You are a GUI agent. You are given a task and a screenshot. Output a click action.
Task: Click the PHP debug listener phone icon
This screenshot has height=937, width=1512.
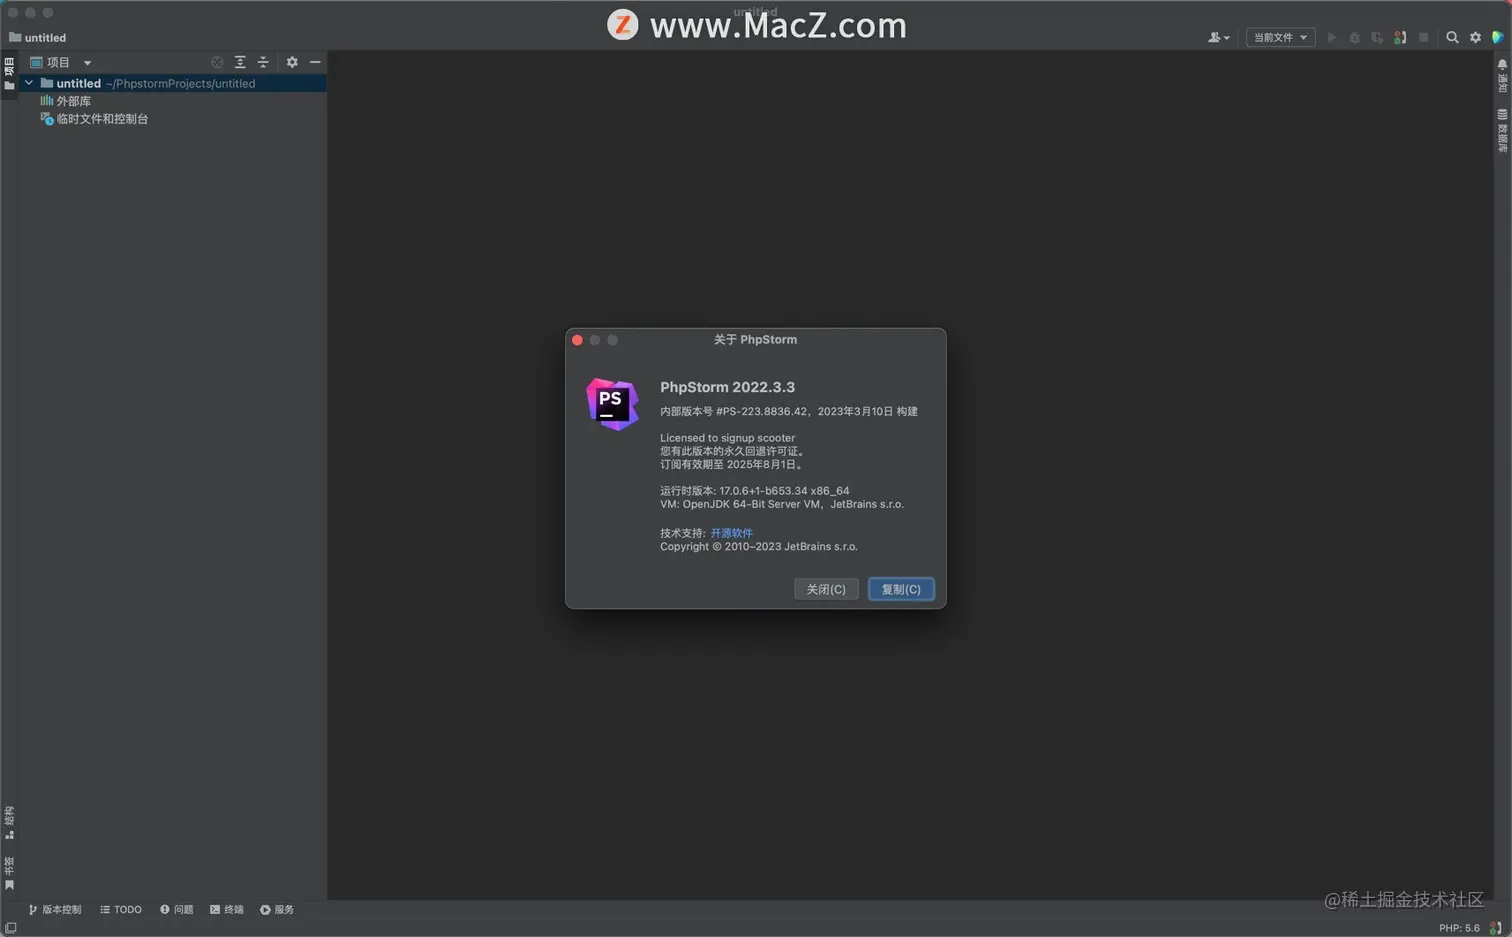click(1400, 37)
